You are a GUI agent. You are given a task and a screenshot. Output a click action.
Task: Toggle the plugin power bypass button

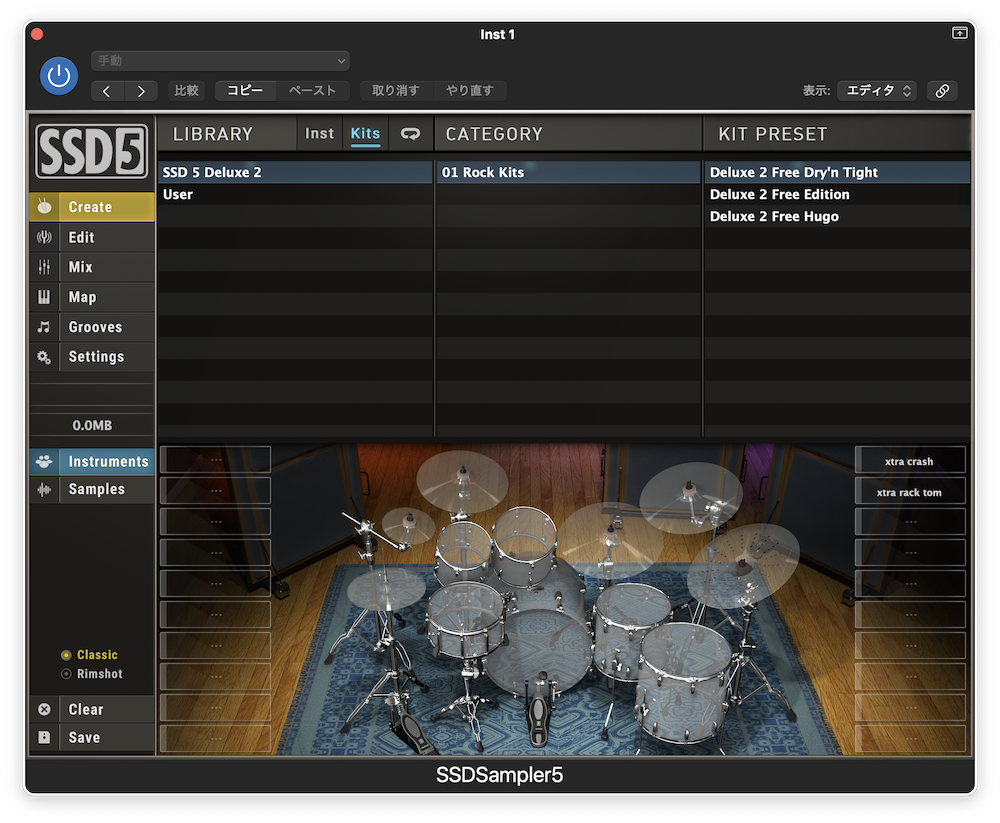click(59, 76)
